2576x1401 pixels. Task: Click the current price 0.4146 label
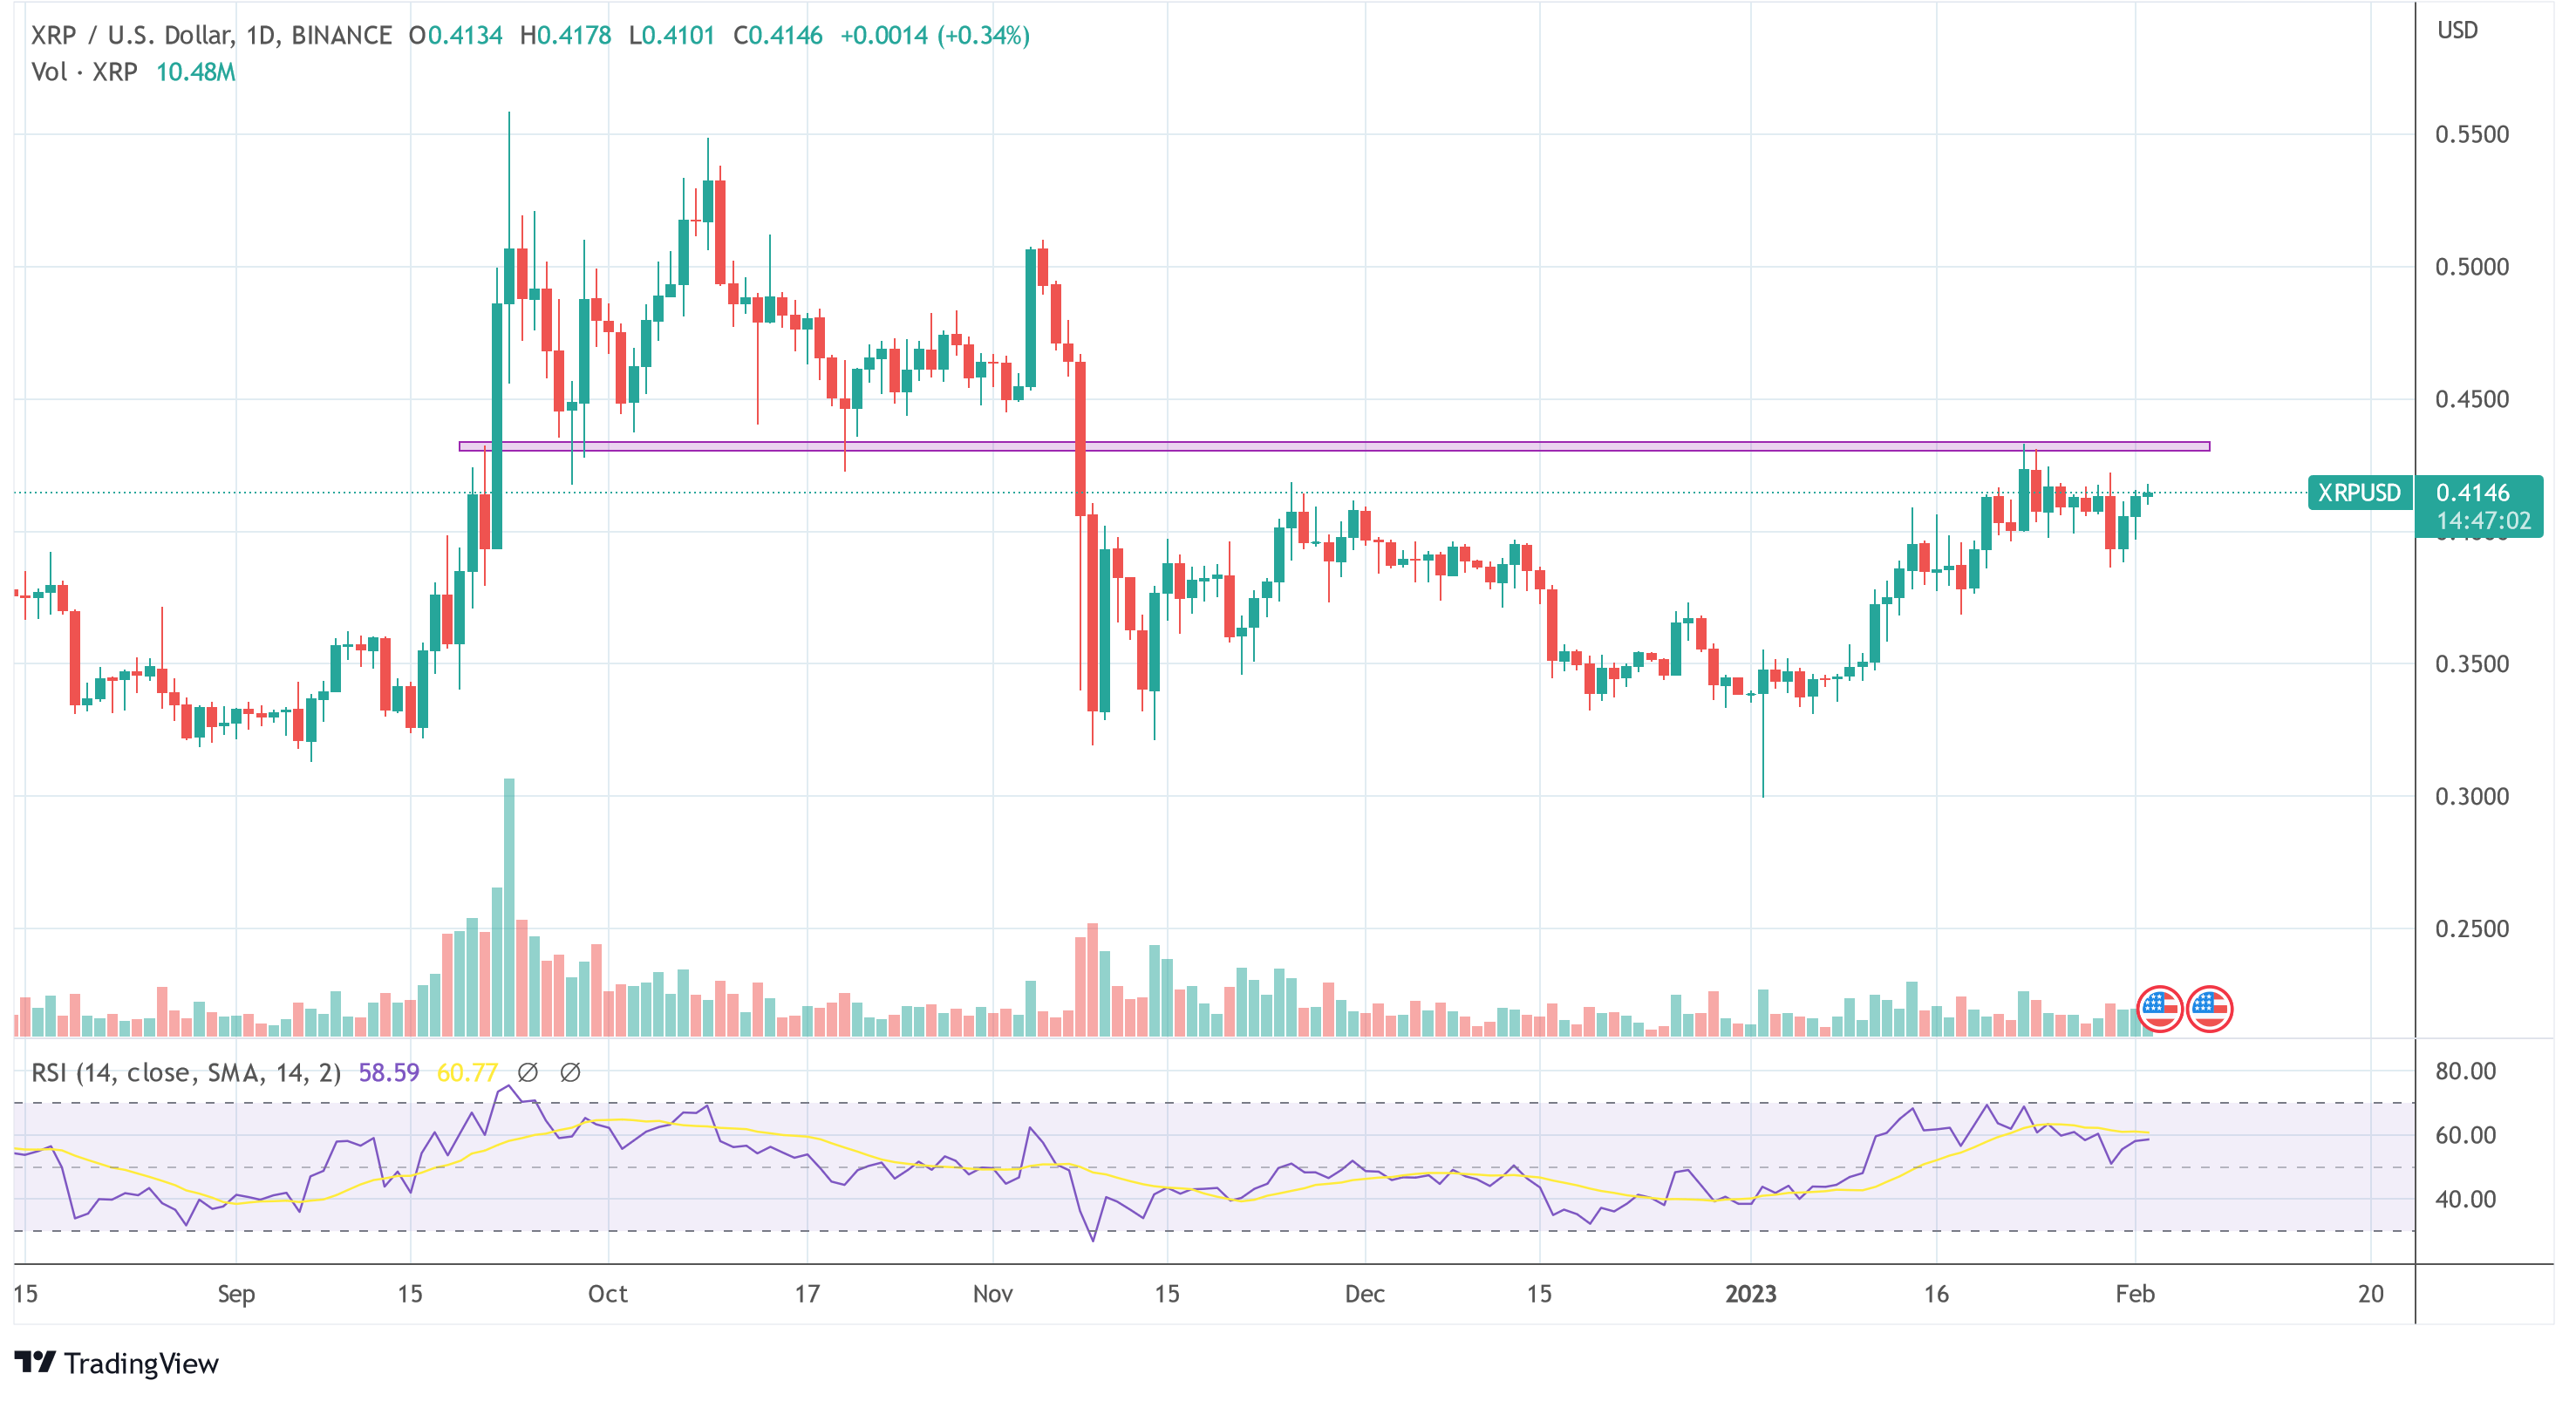click(2472, 492)
